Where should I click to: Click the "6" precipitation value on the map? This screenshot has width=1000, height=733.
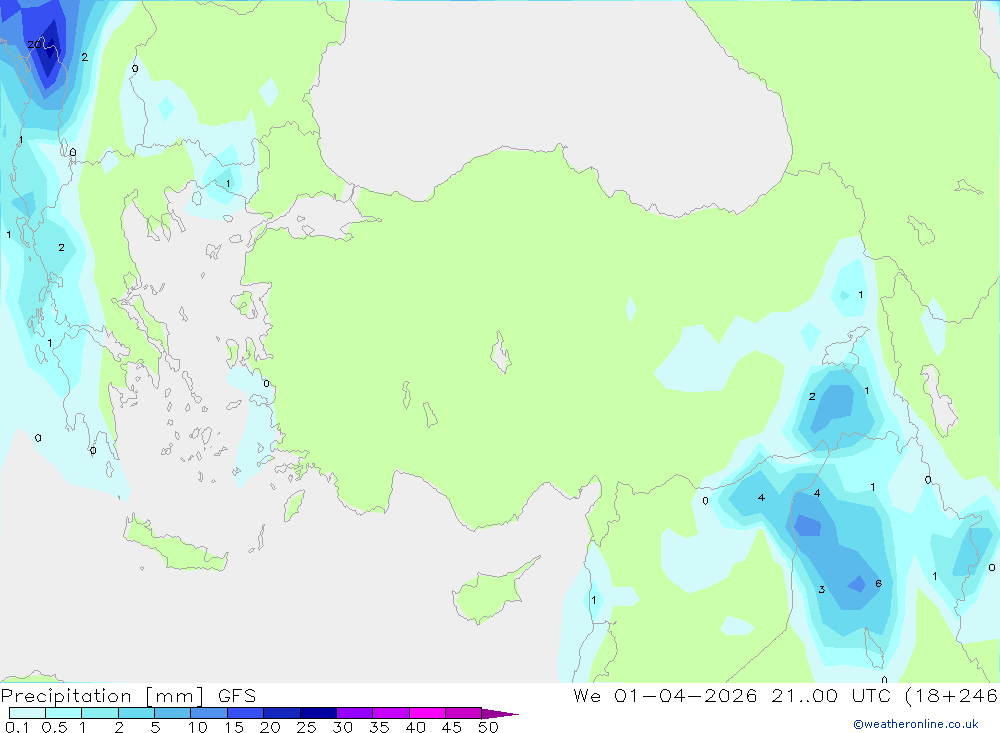click(x=878, y=583)
